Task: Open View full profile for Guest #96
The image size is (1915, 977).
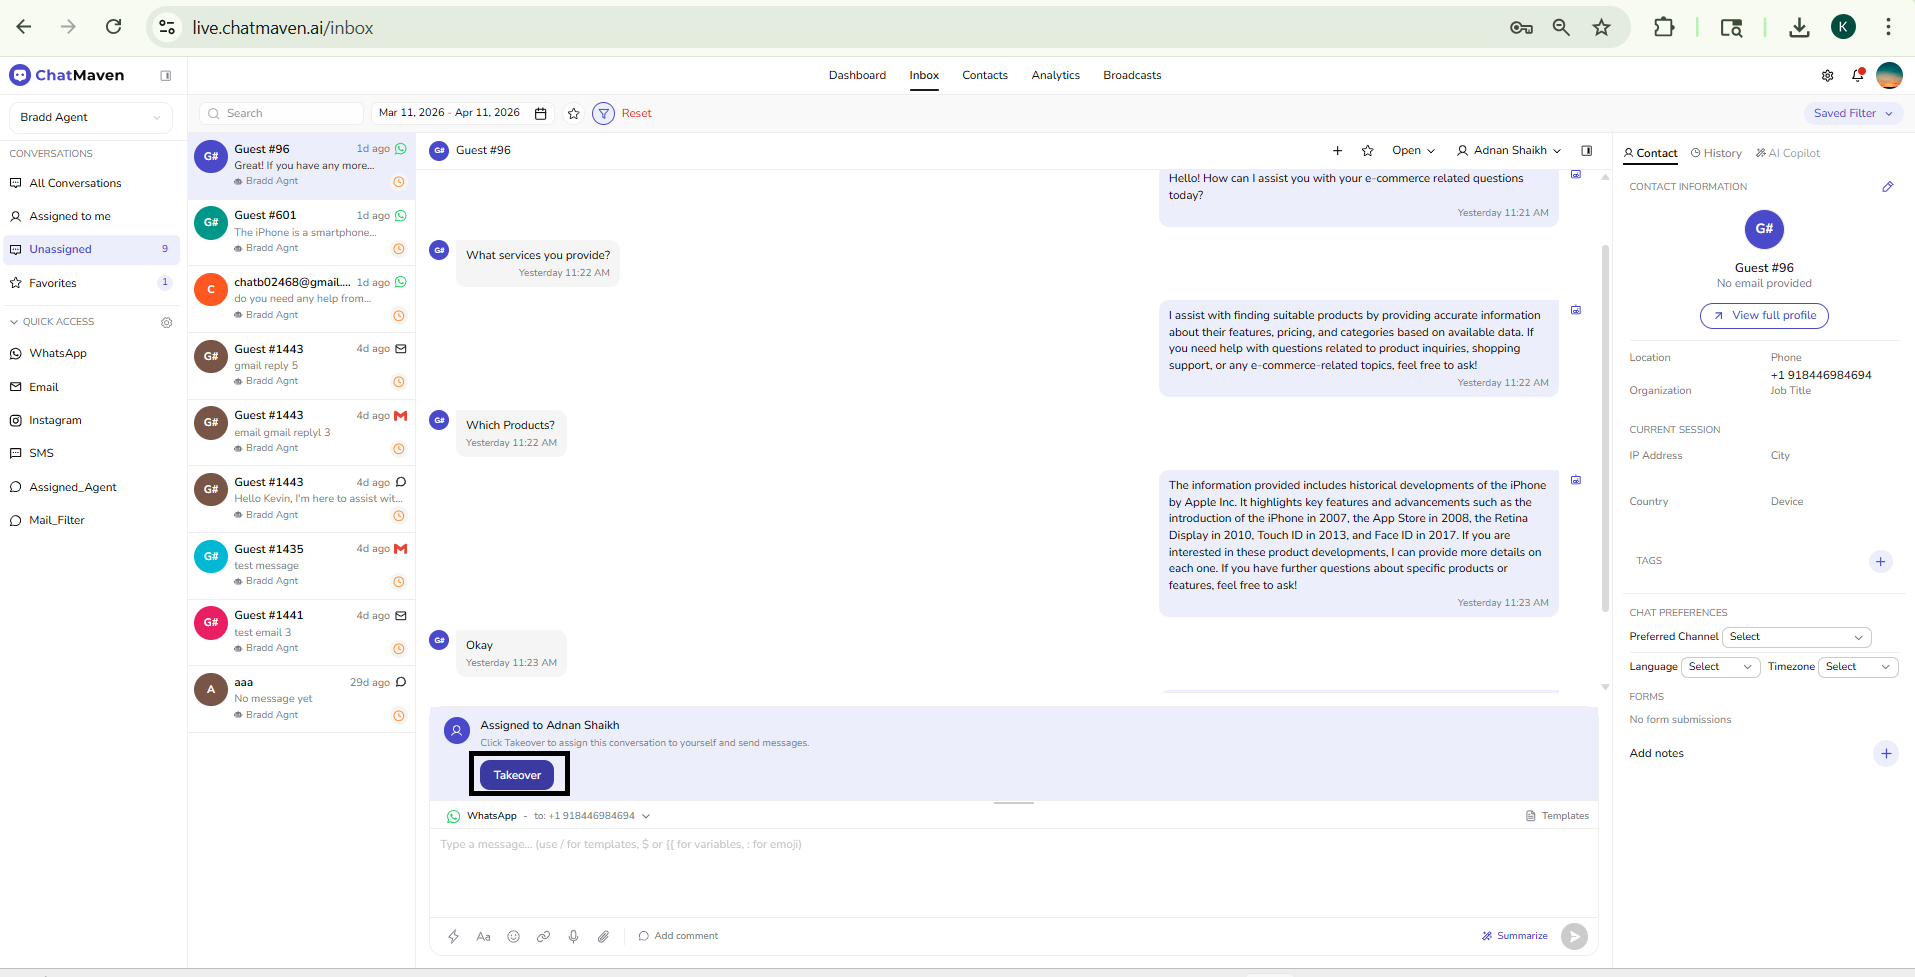Action: [x=1763, y=315]
